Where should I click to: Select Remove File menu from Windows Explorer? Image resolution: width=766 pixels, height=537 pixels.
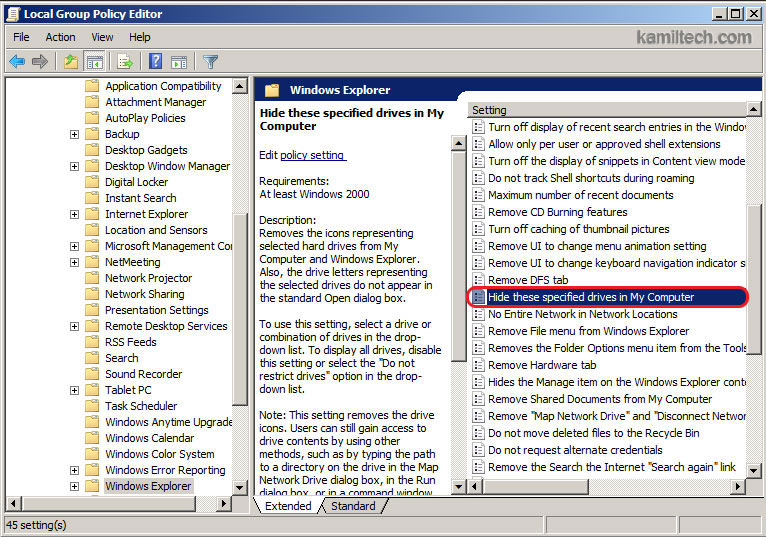pos(588,331)
